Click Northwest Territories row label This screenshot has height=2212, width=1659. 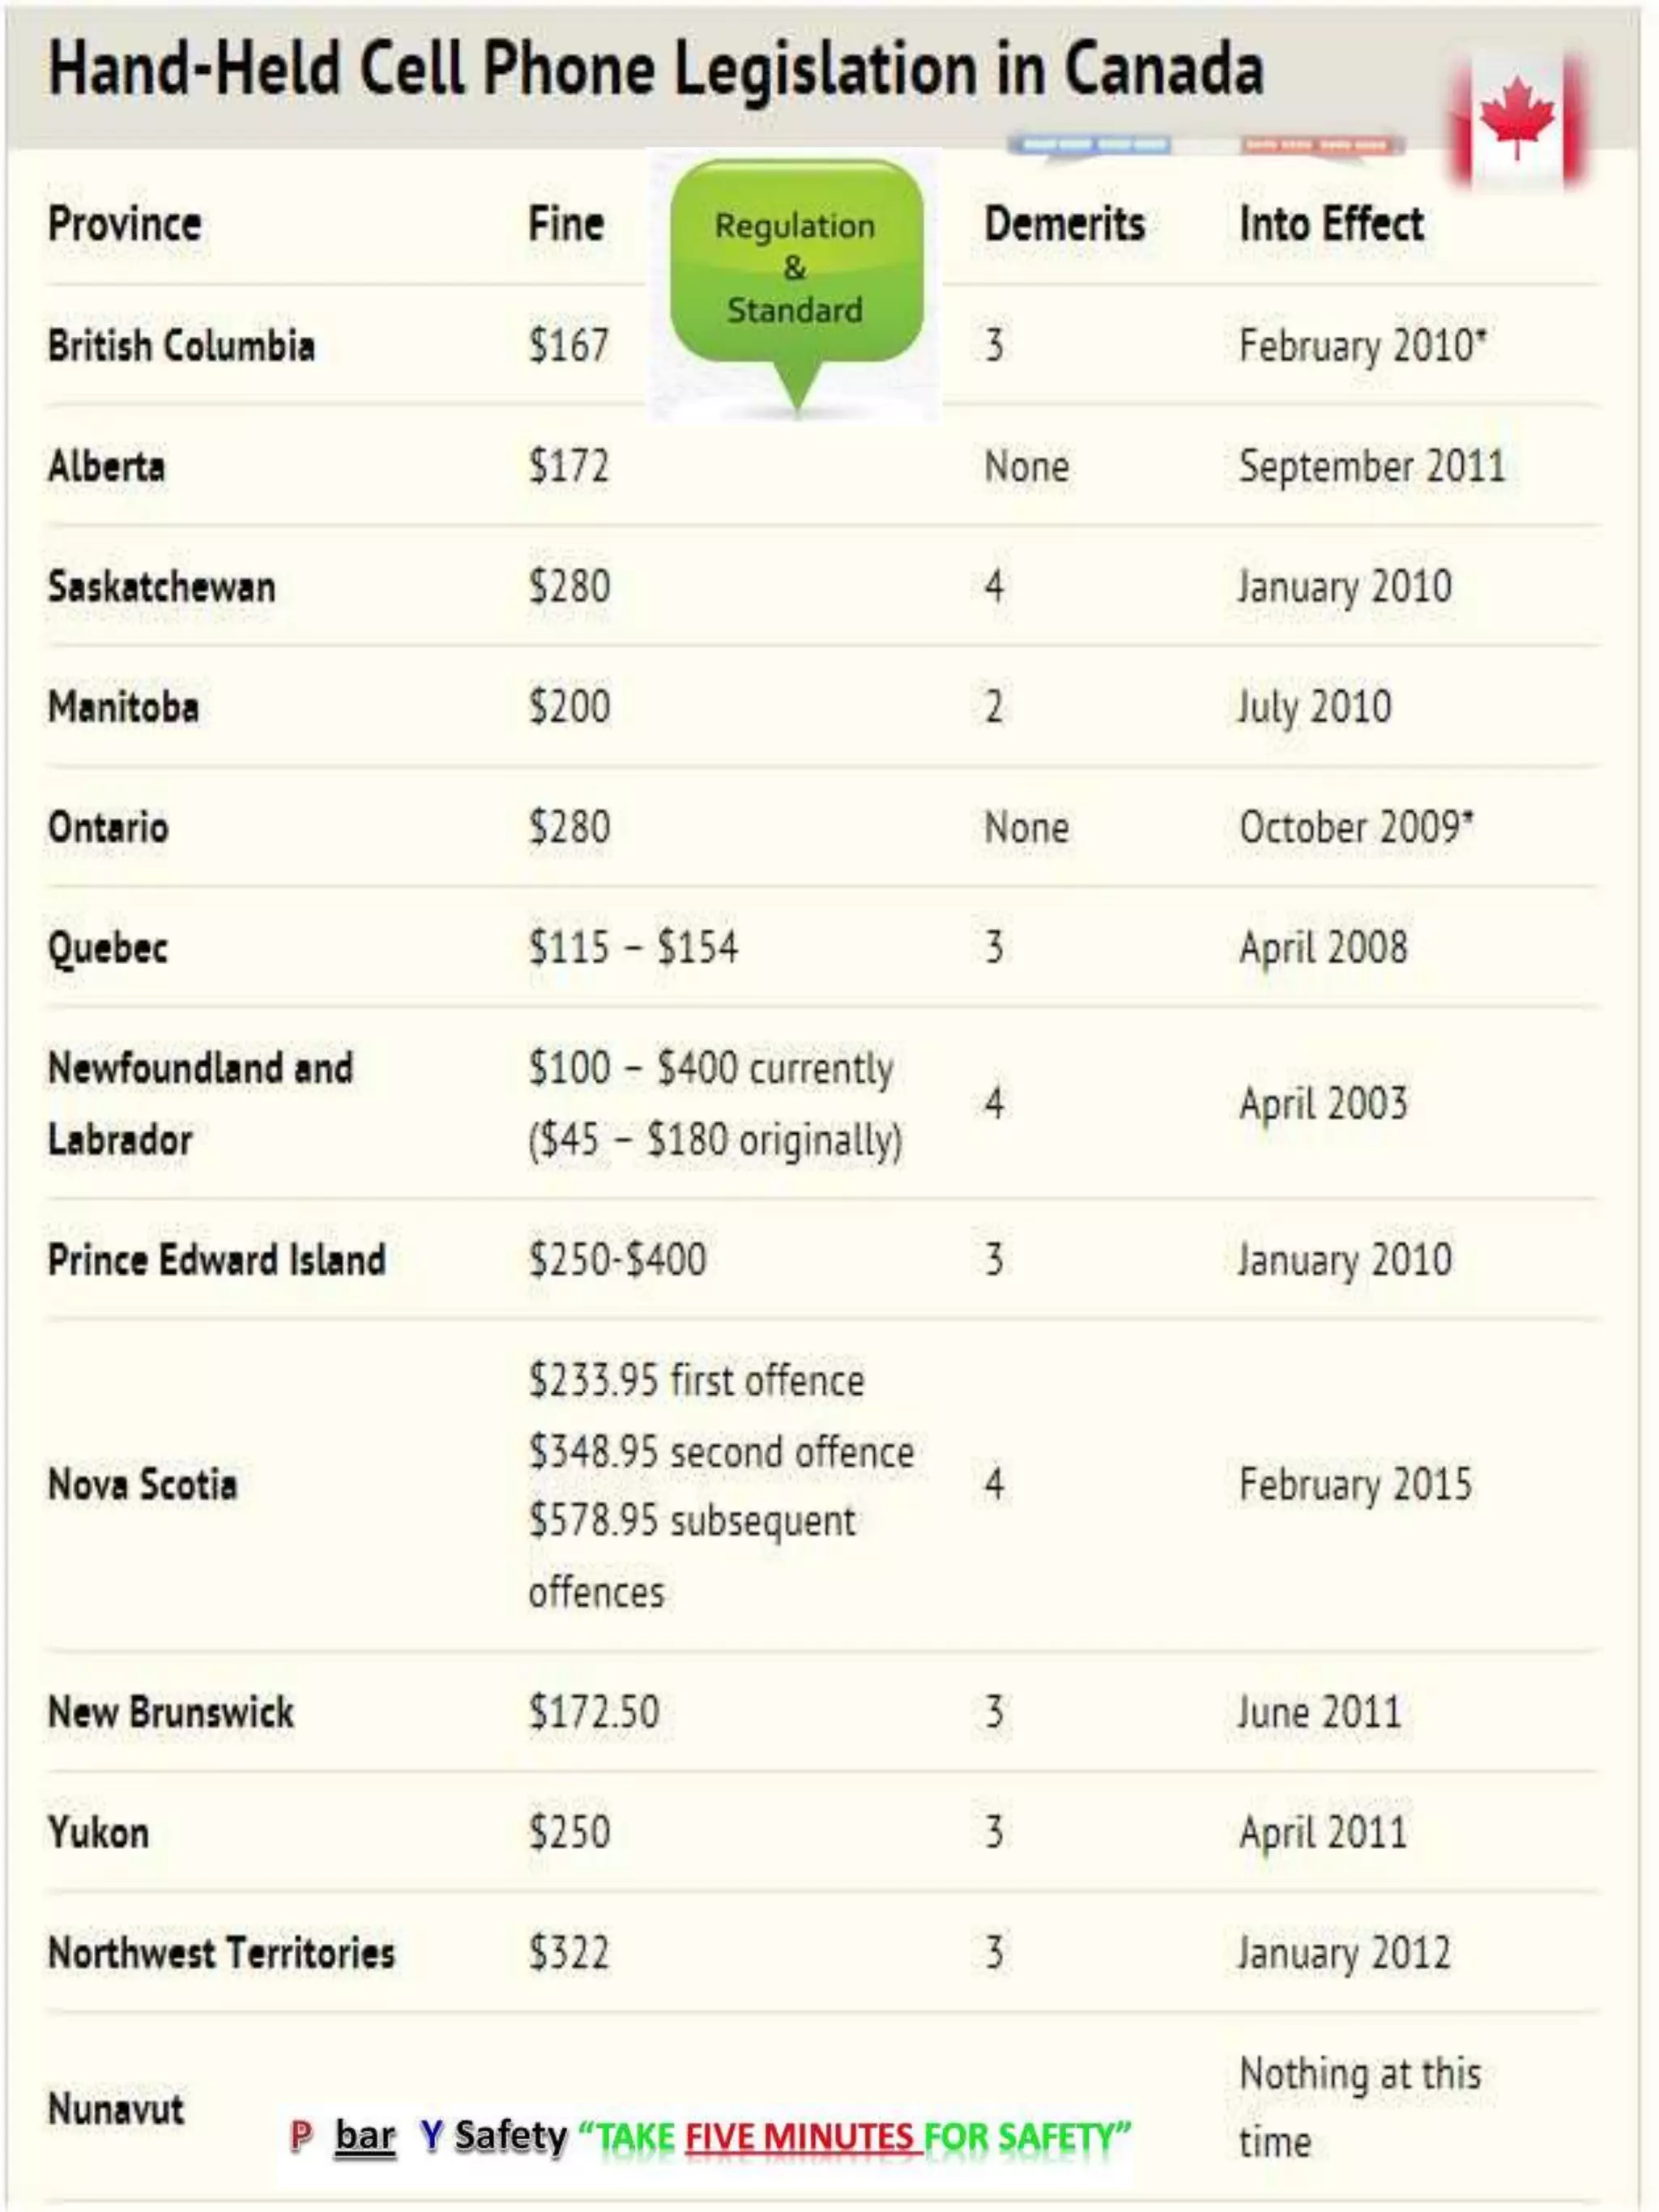[221, 1952]
